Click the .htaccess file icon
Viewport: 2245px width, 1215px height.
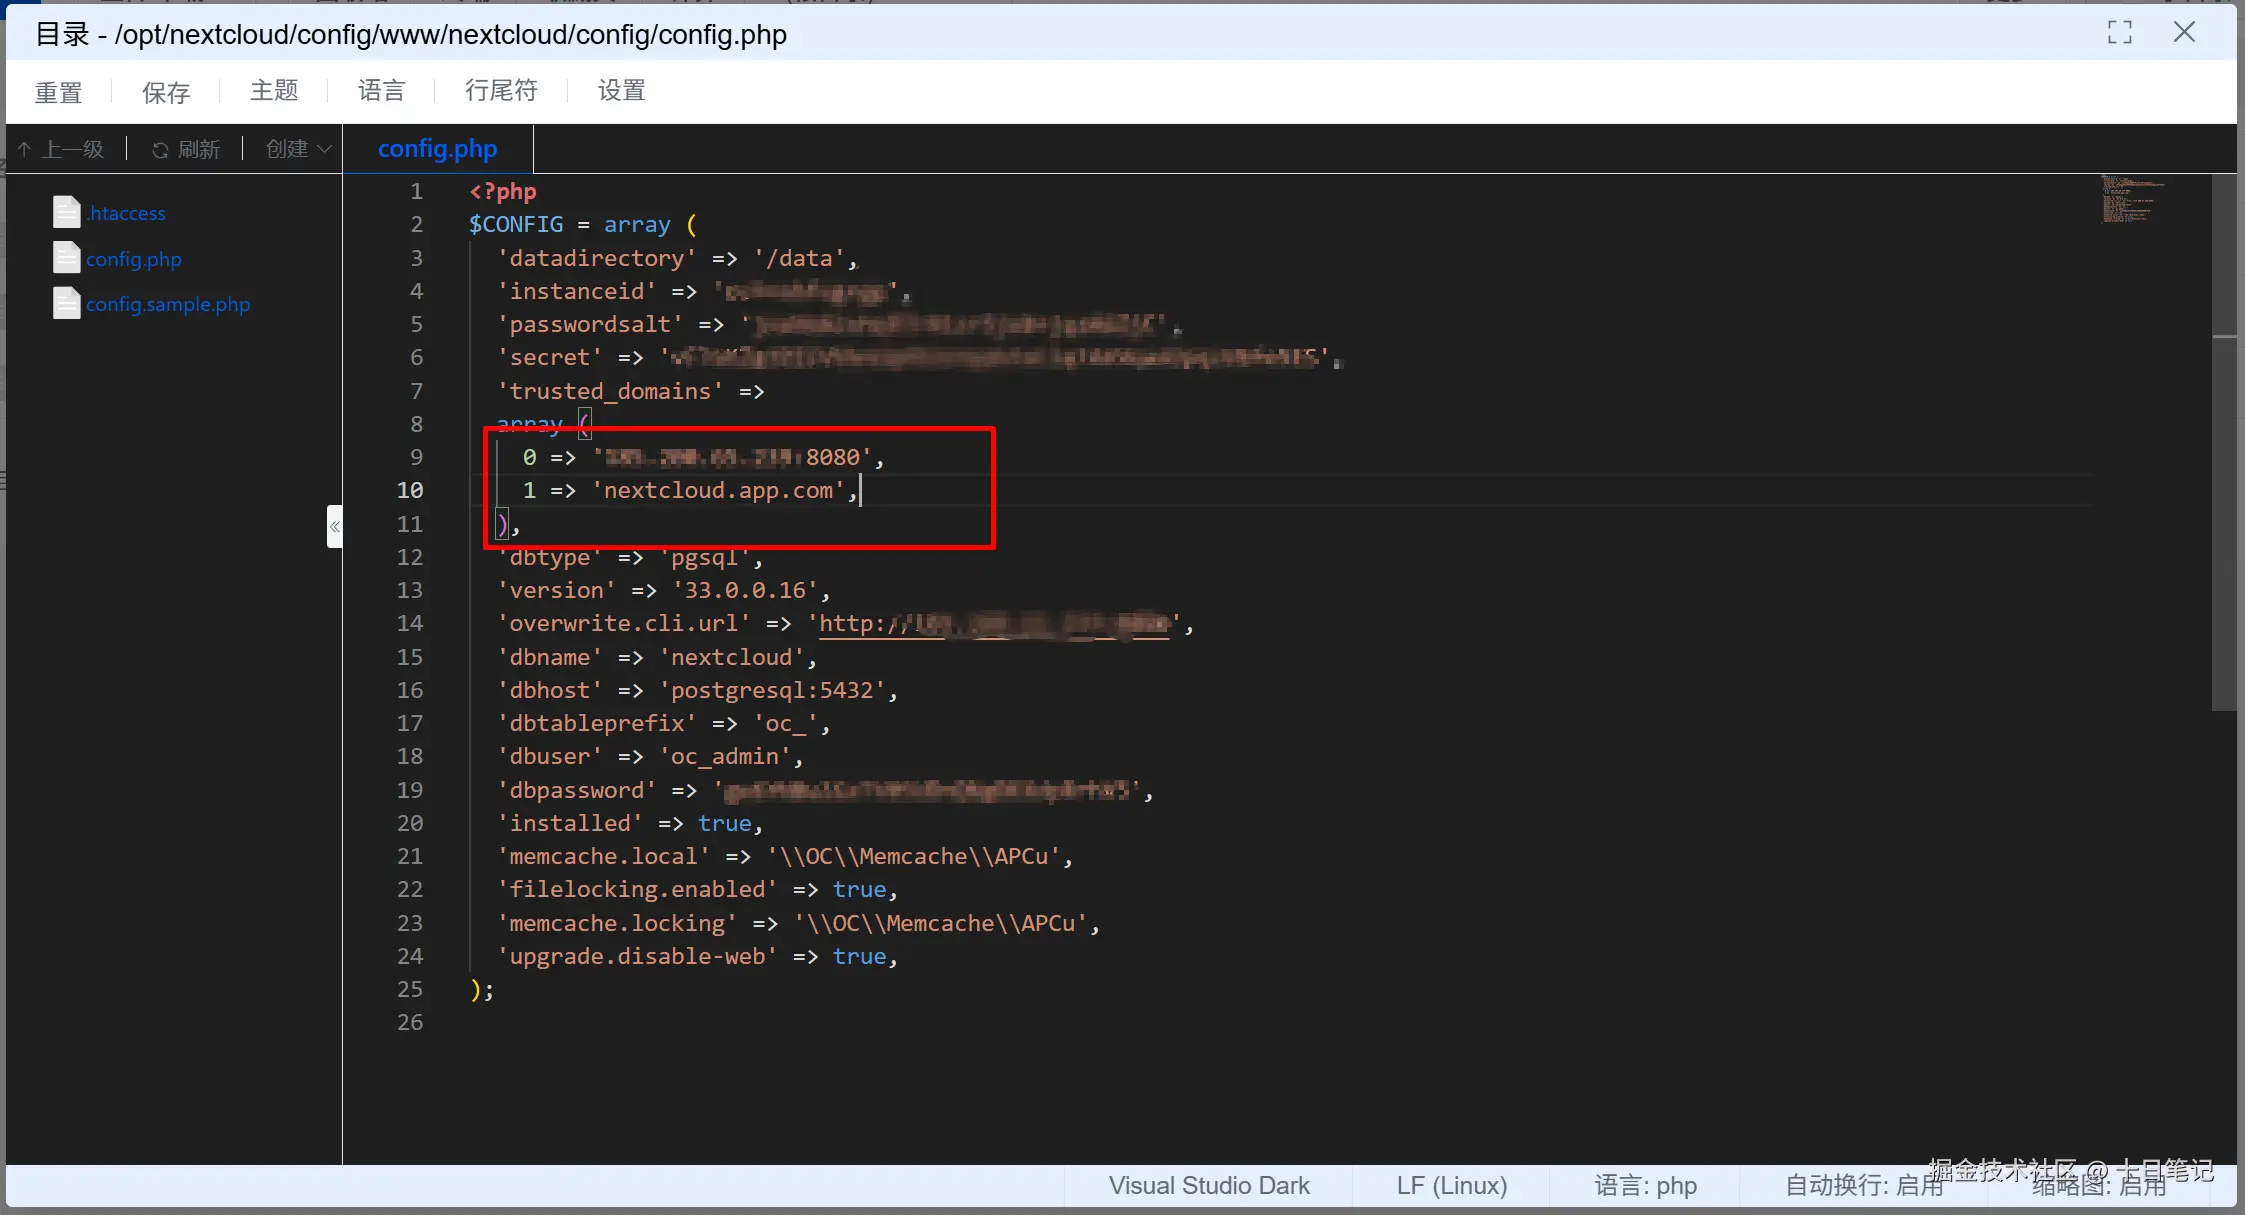pyautogui.click(x=66, y=212)
